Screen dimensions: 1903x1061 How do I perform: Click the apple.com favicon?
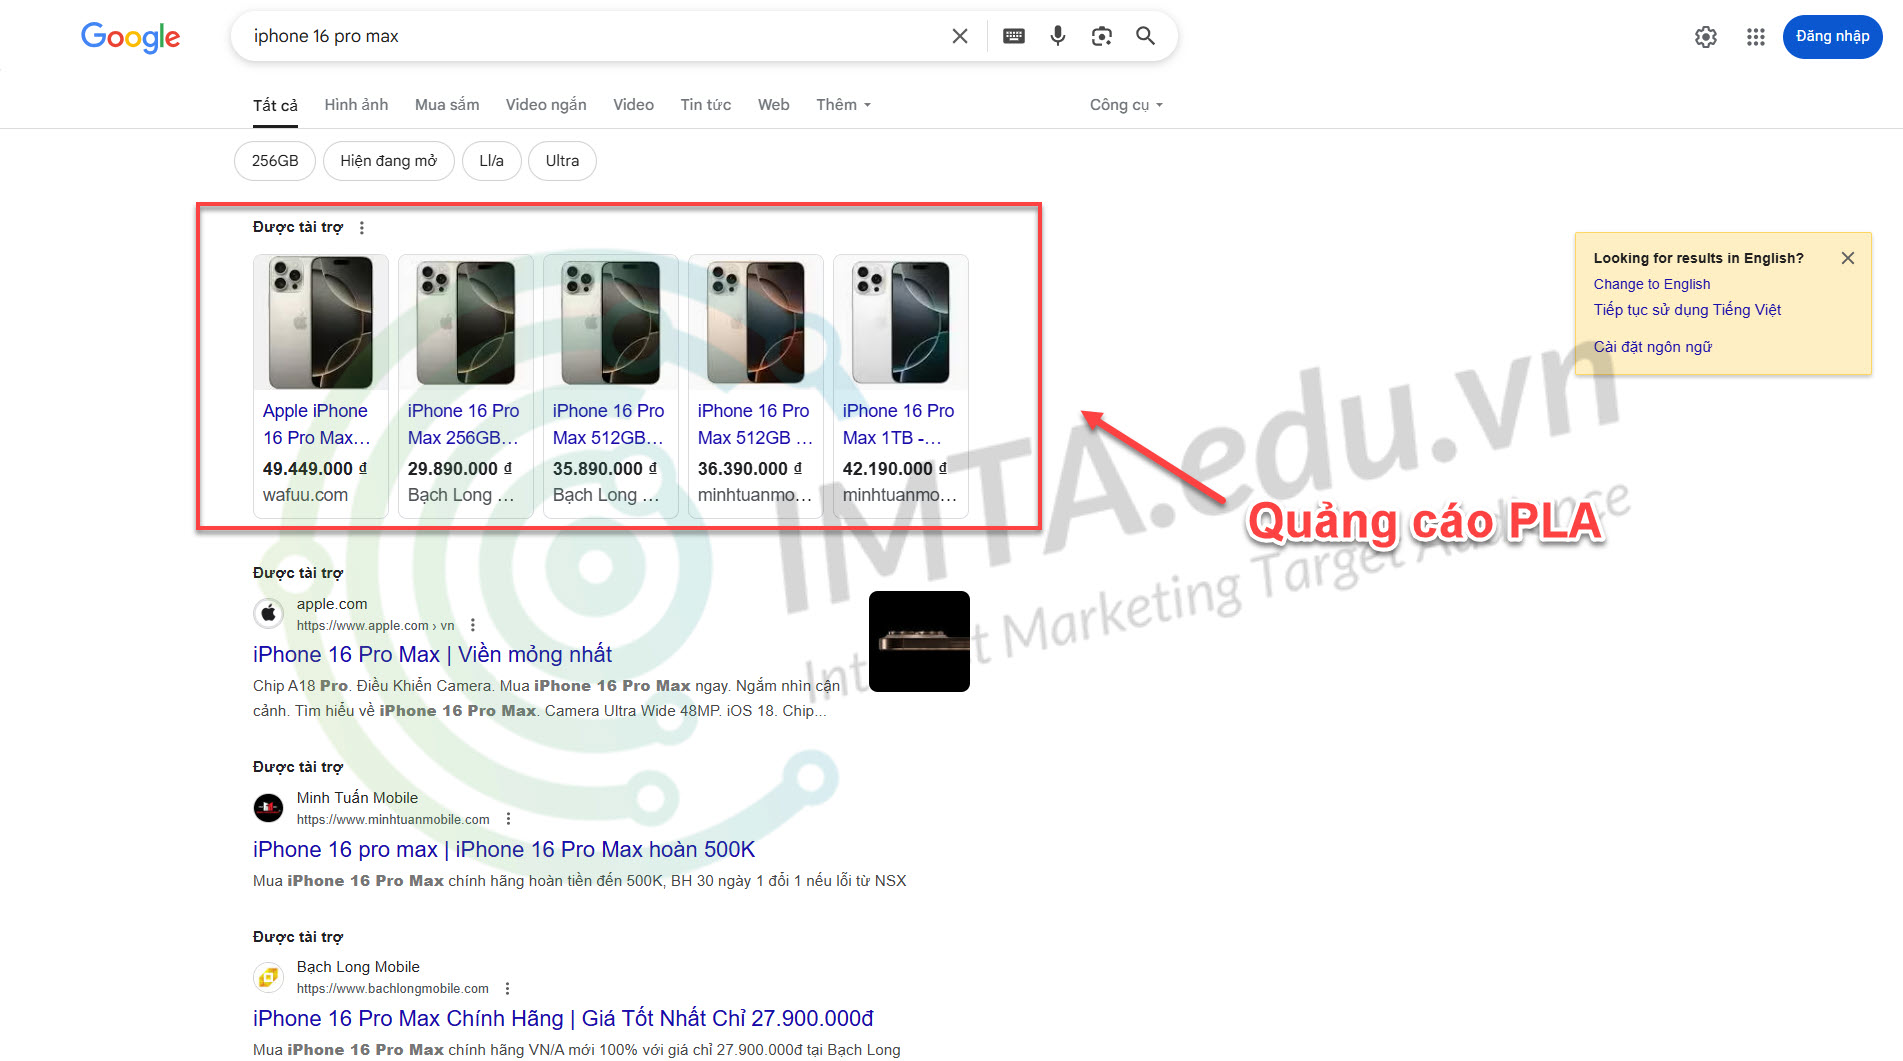269,613
